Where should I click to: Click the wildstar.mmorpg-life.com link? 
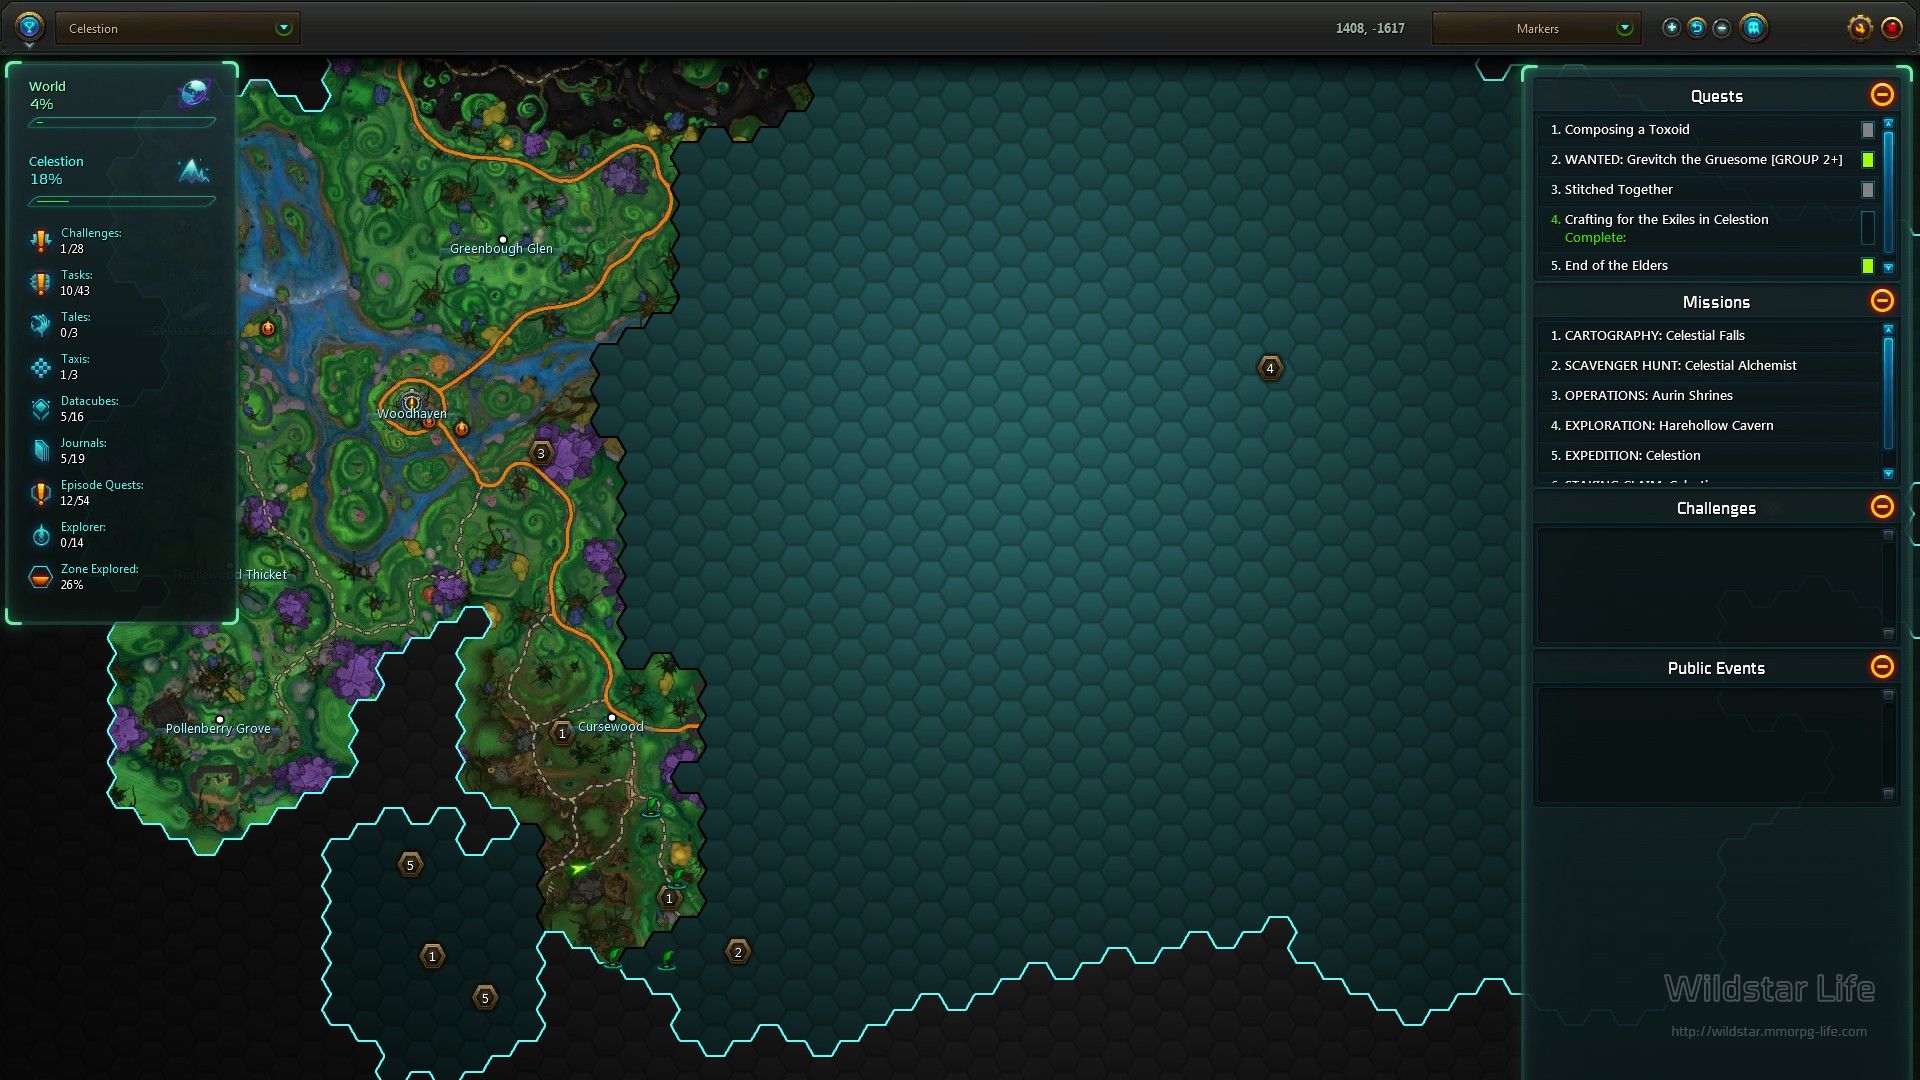(1768, 1031)
